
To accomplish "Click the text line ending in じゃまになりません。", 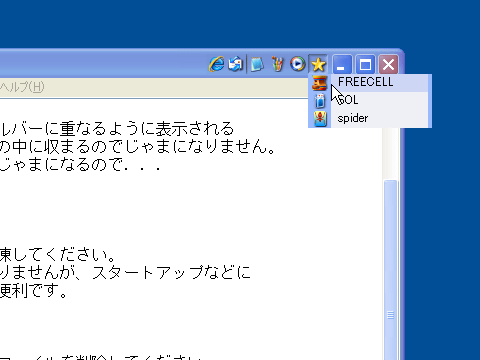I will click(138, 146).
